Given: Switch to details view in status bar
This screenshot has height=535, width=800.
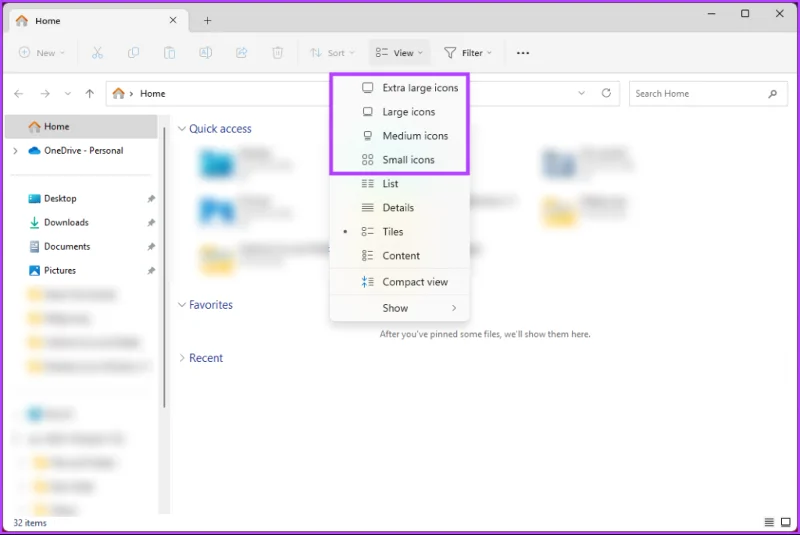Looking at the screenshot, I should tap(769, 522).
